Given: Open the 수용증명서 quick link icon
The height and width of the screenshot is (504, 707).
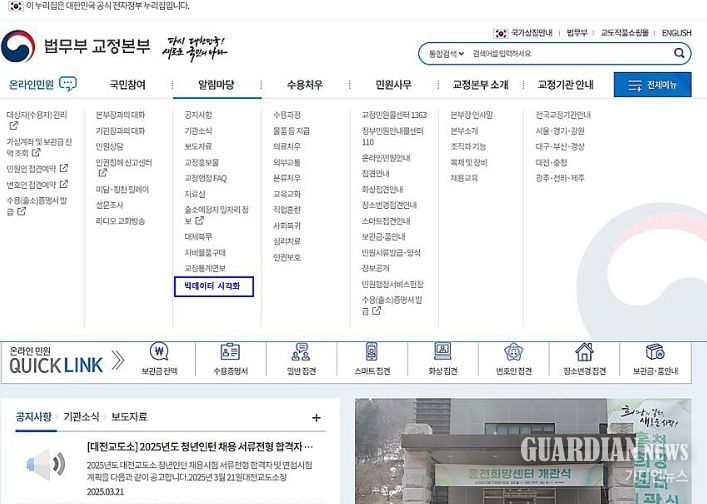Looking at the screenshot, I should point(229,352).
